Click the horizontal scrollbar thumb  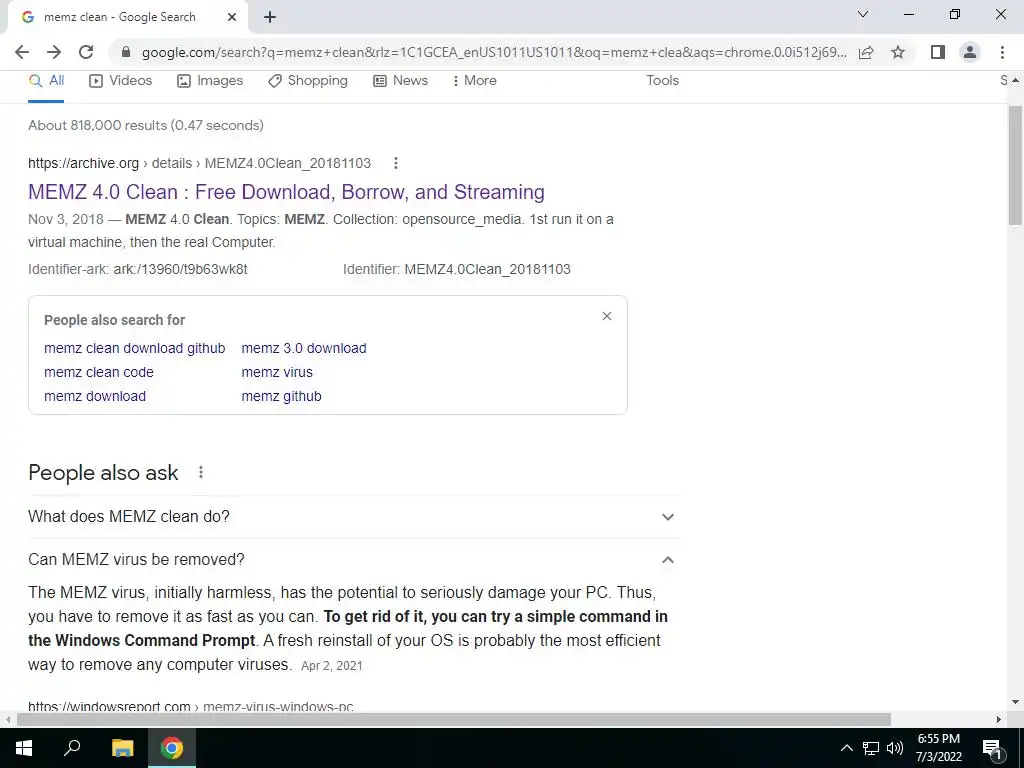[454, 719]
